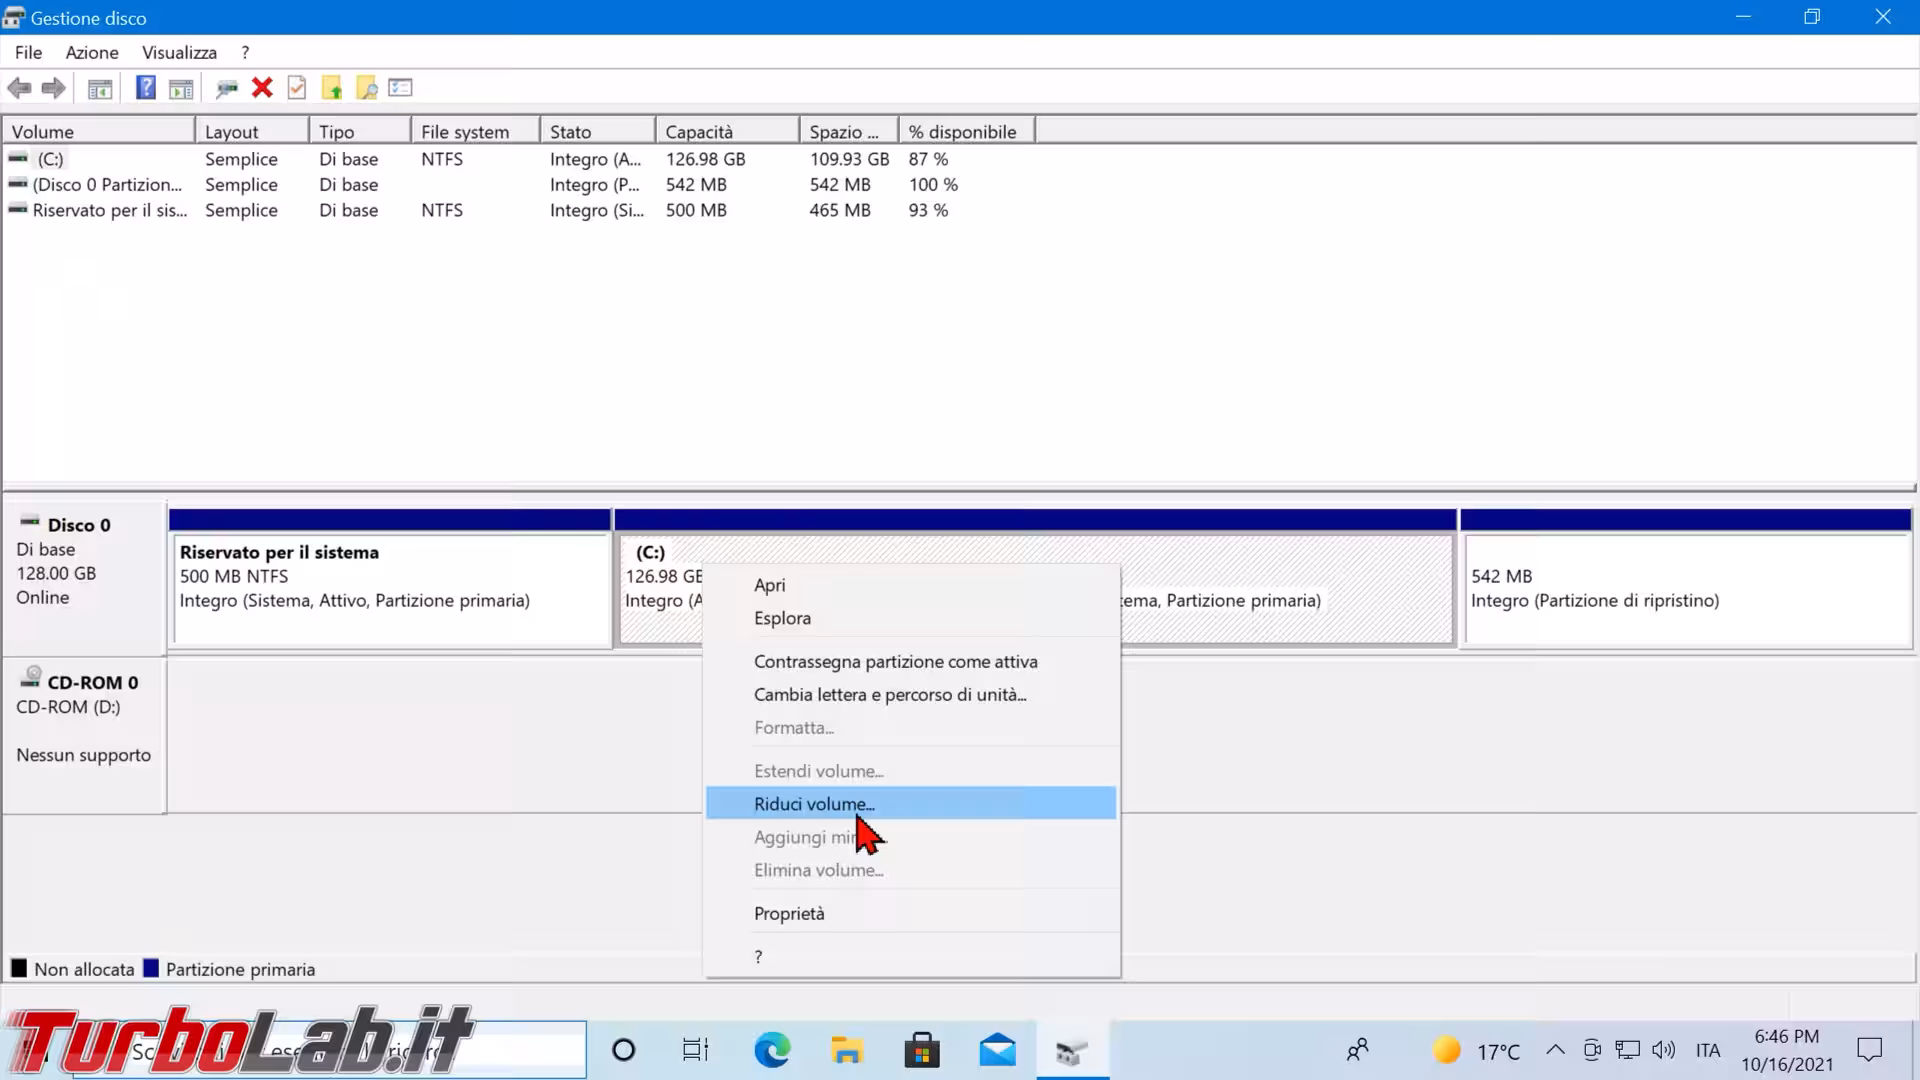This screenshot has width=1920, height=1080.
Task: Expand hidden system tray icons chevron
Action: [1555, 1050]
